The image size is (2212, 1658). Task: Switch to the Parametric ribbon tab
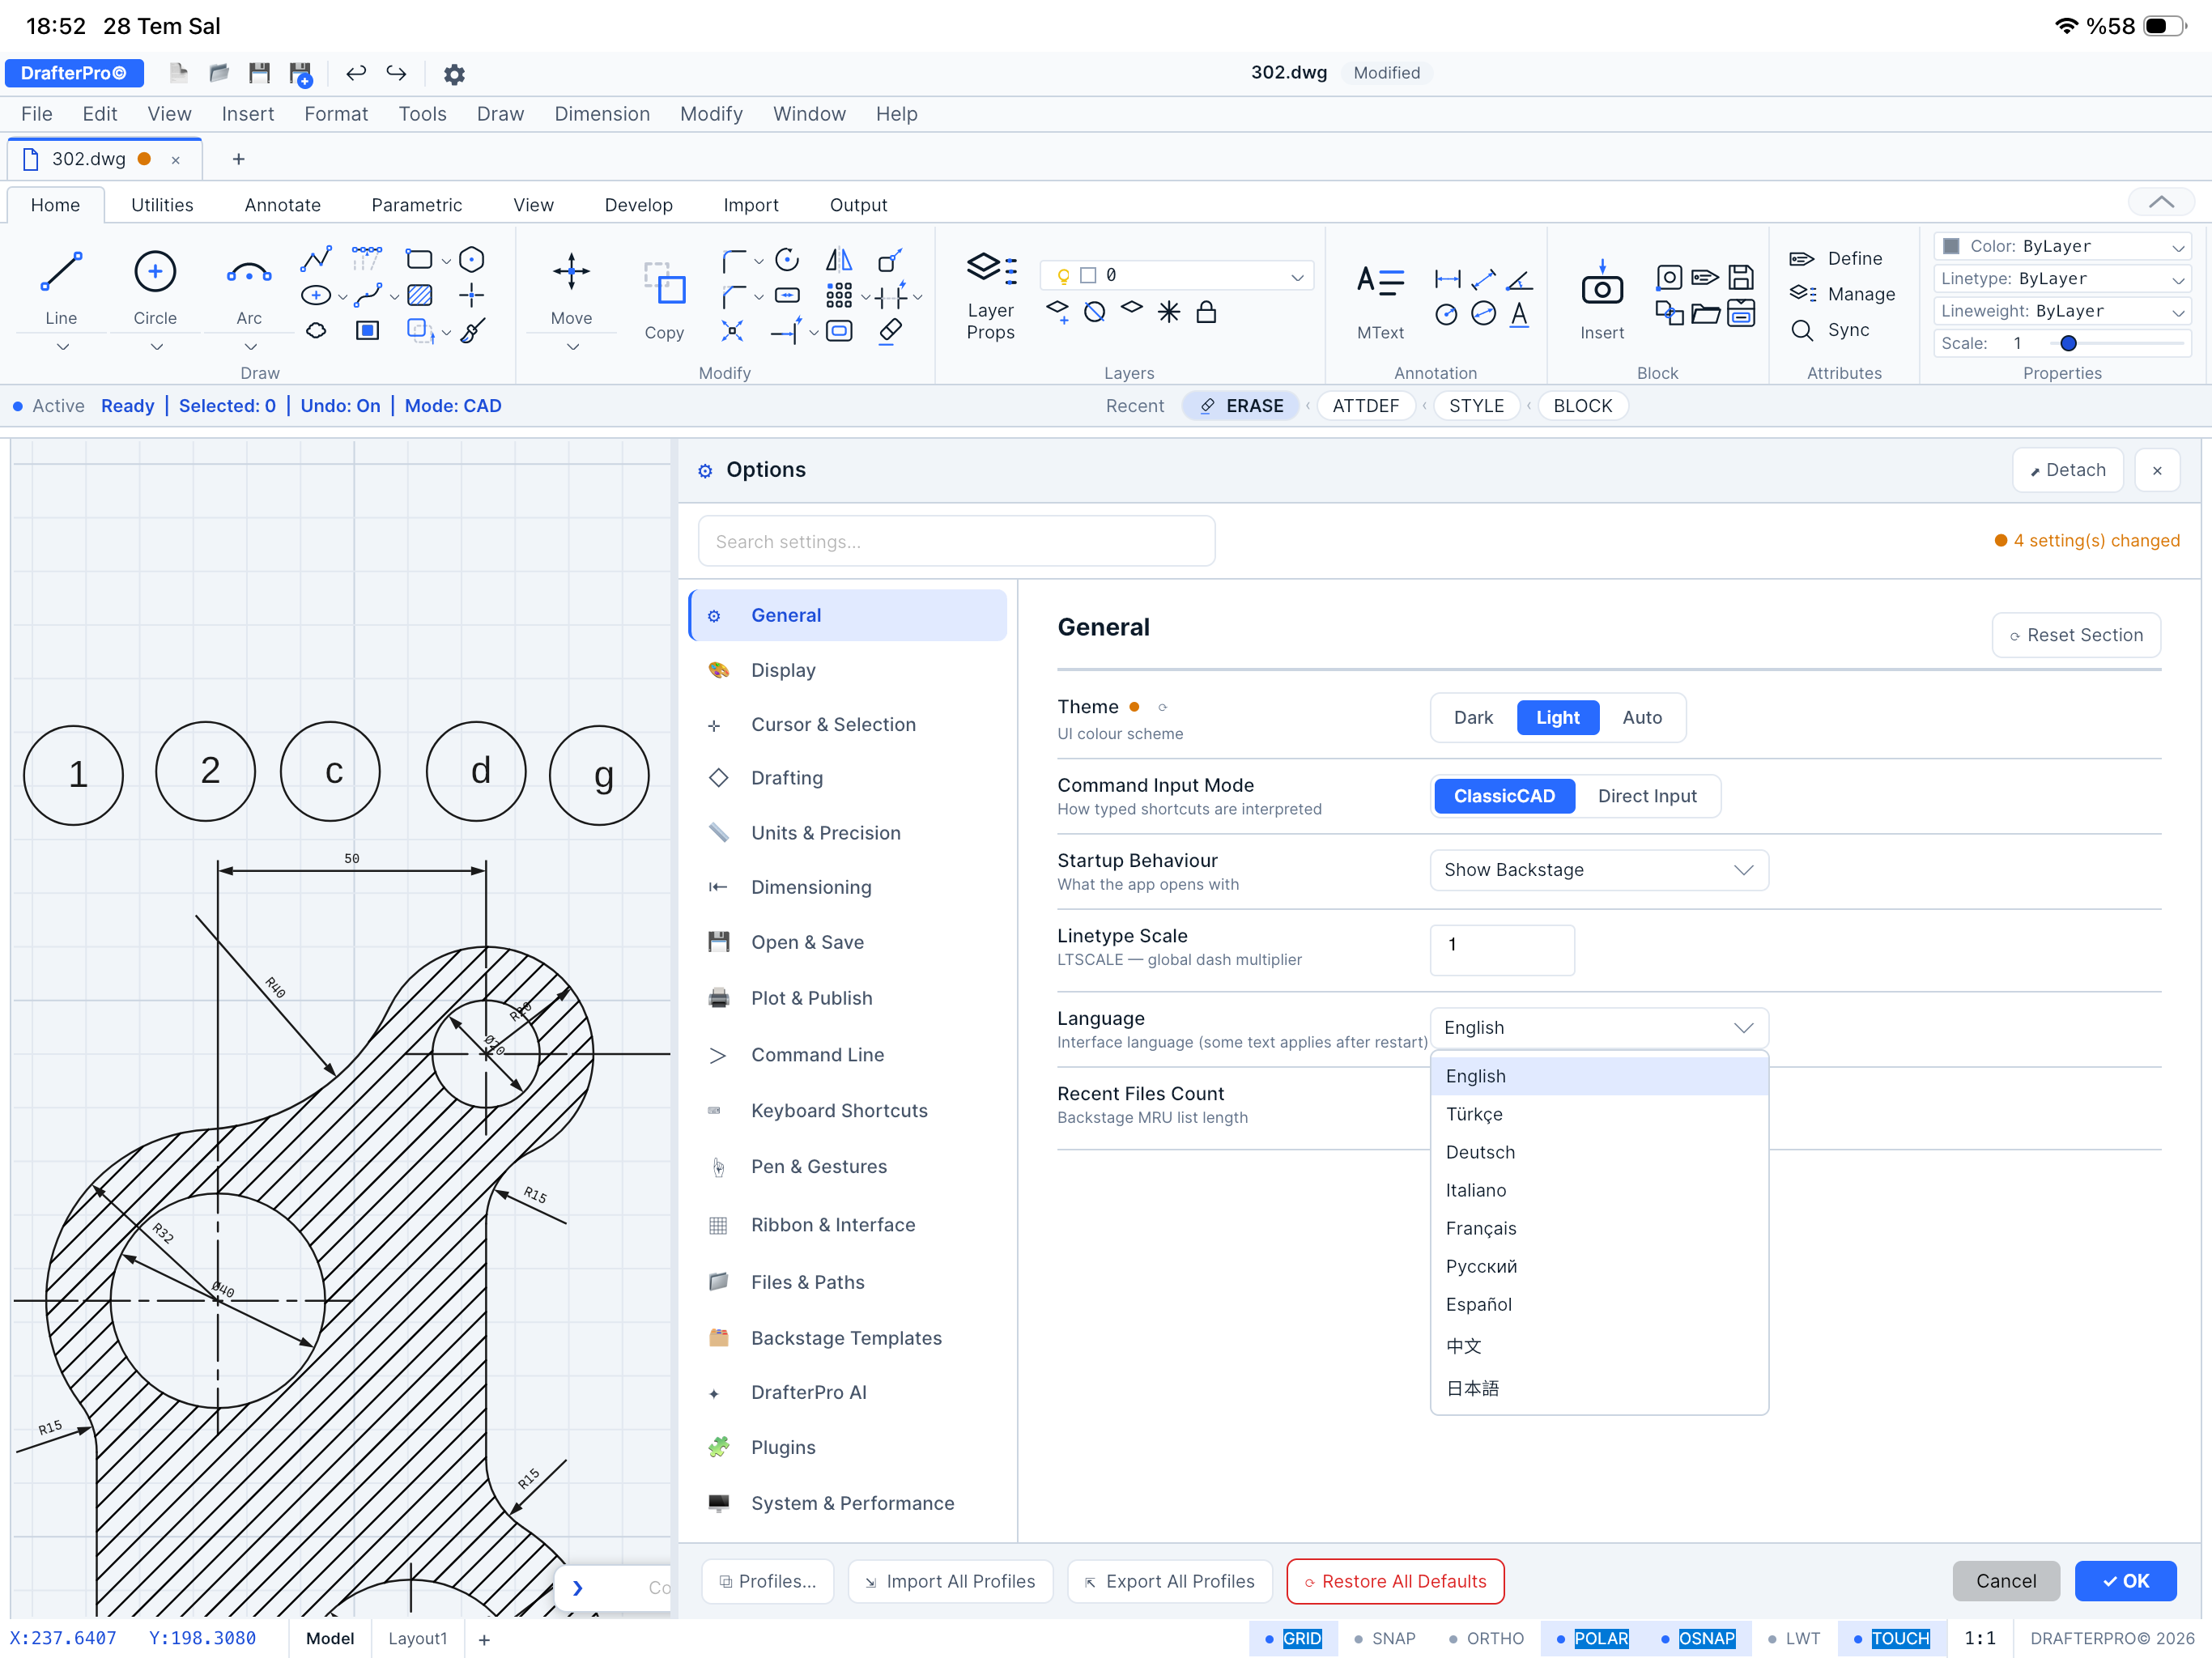click(416, 205)
